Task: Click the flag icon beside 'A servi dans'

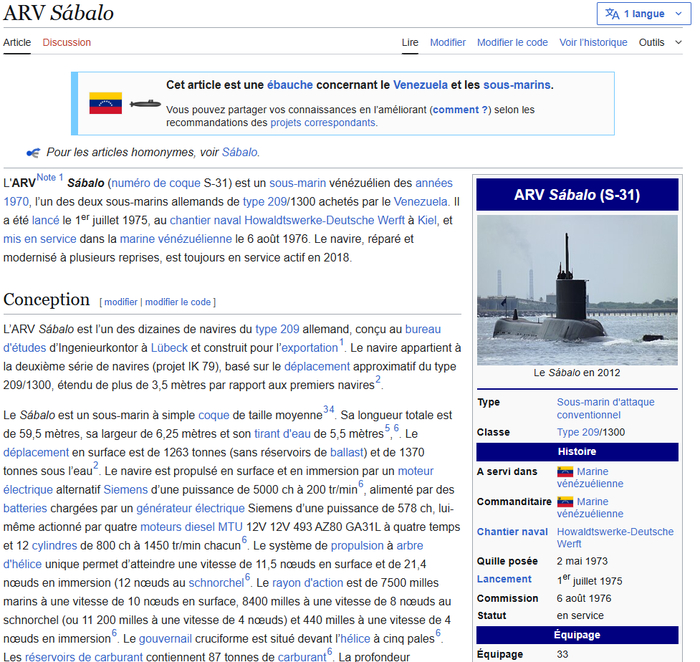Action: tap(565, 471)
